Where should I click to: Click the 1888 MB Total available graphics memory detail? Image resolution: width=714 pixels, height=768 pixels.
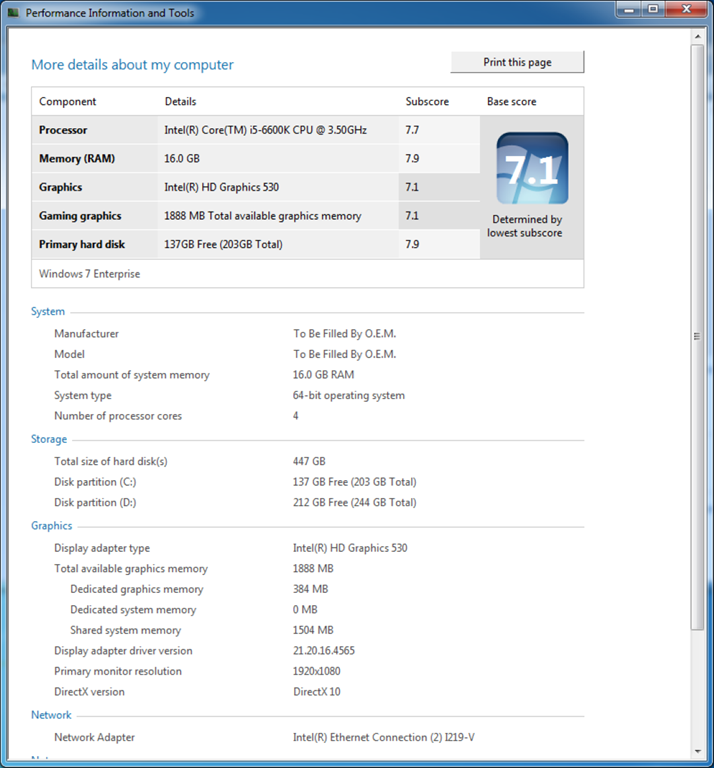pos(262,216)
